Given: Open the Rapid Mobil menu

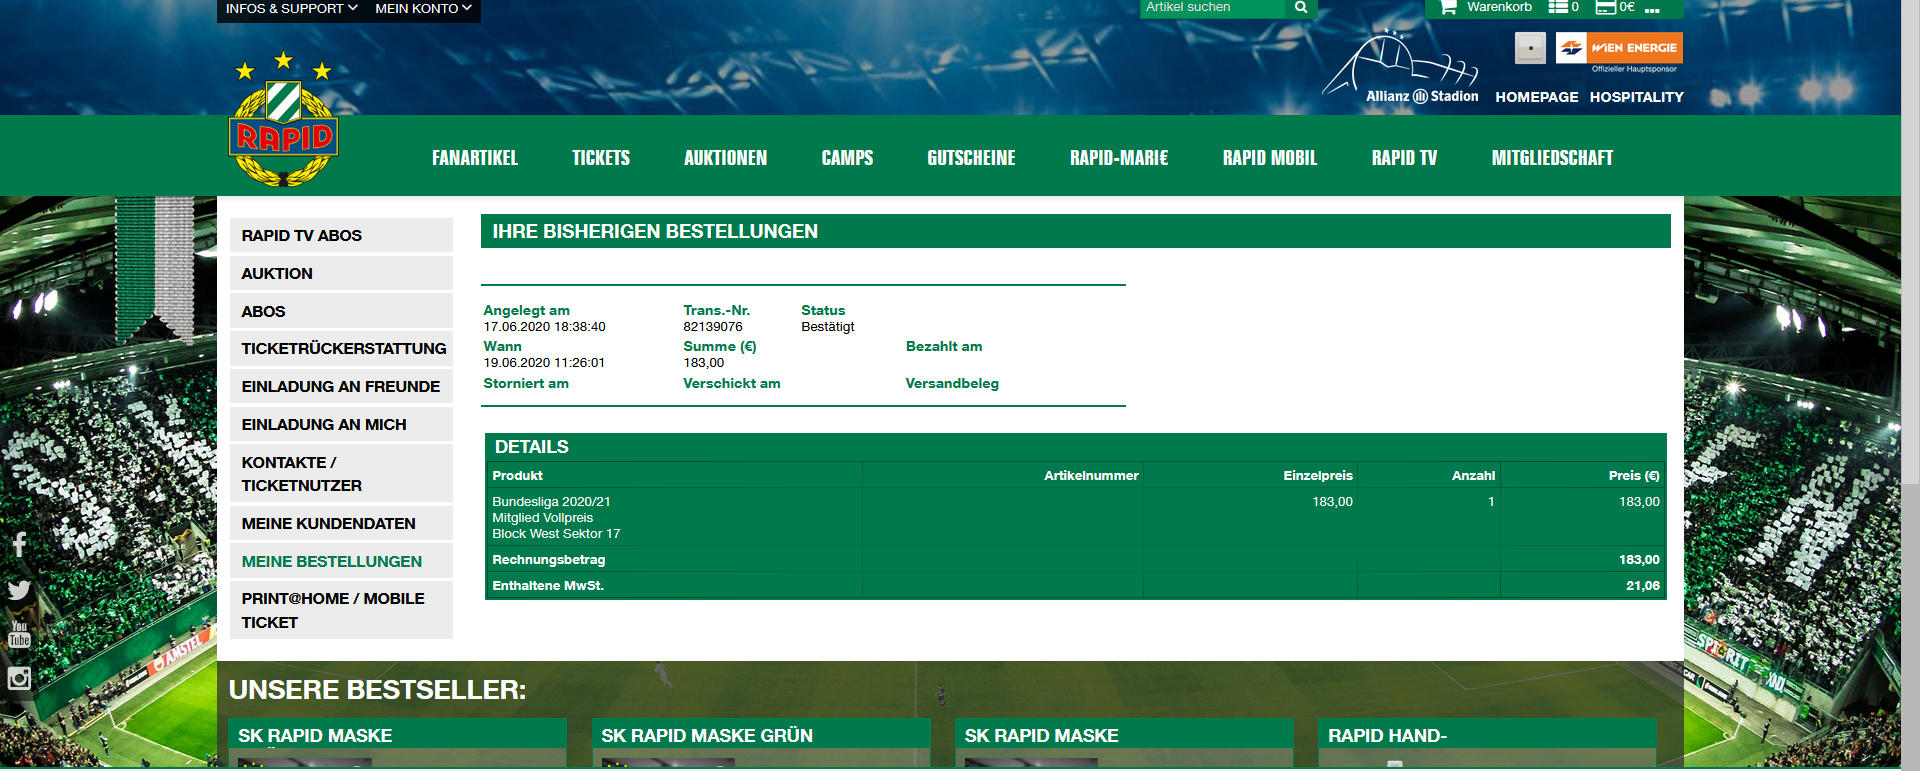Looking at the screenshot, I should tap(1270, 158).
